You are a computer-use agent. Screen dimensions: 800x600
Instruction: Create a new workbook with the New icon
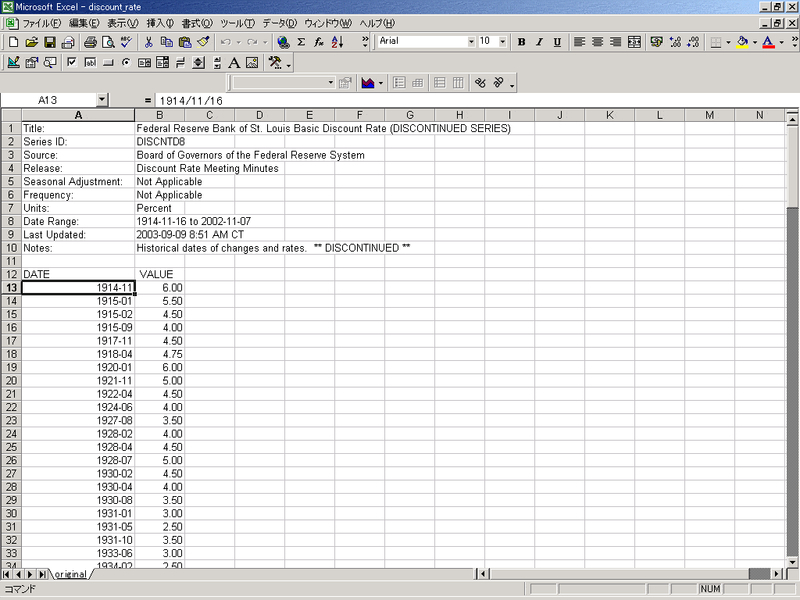tap(14, 42)
